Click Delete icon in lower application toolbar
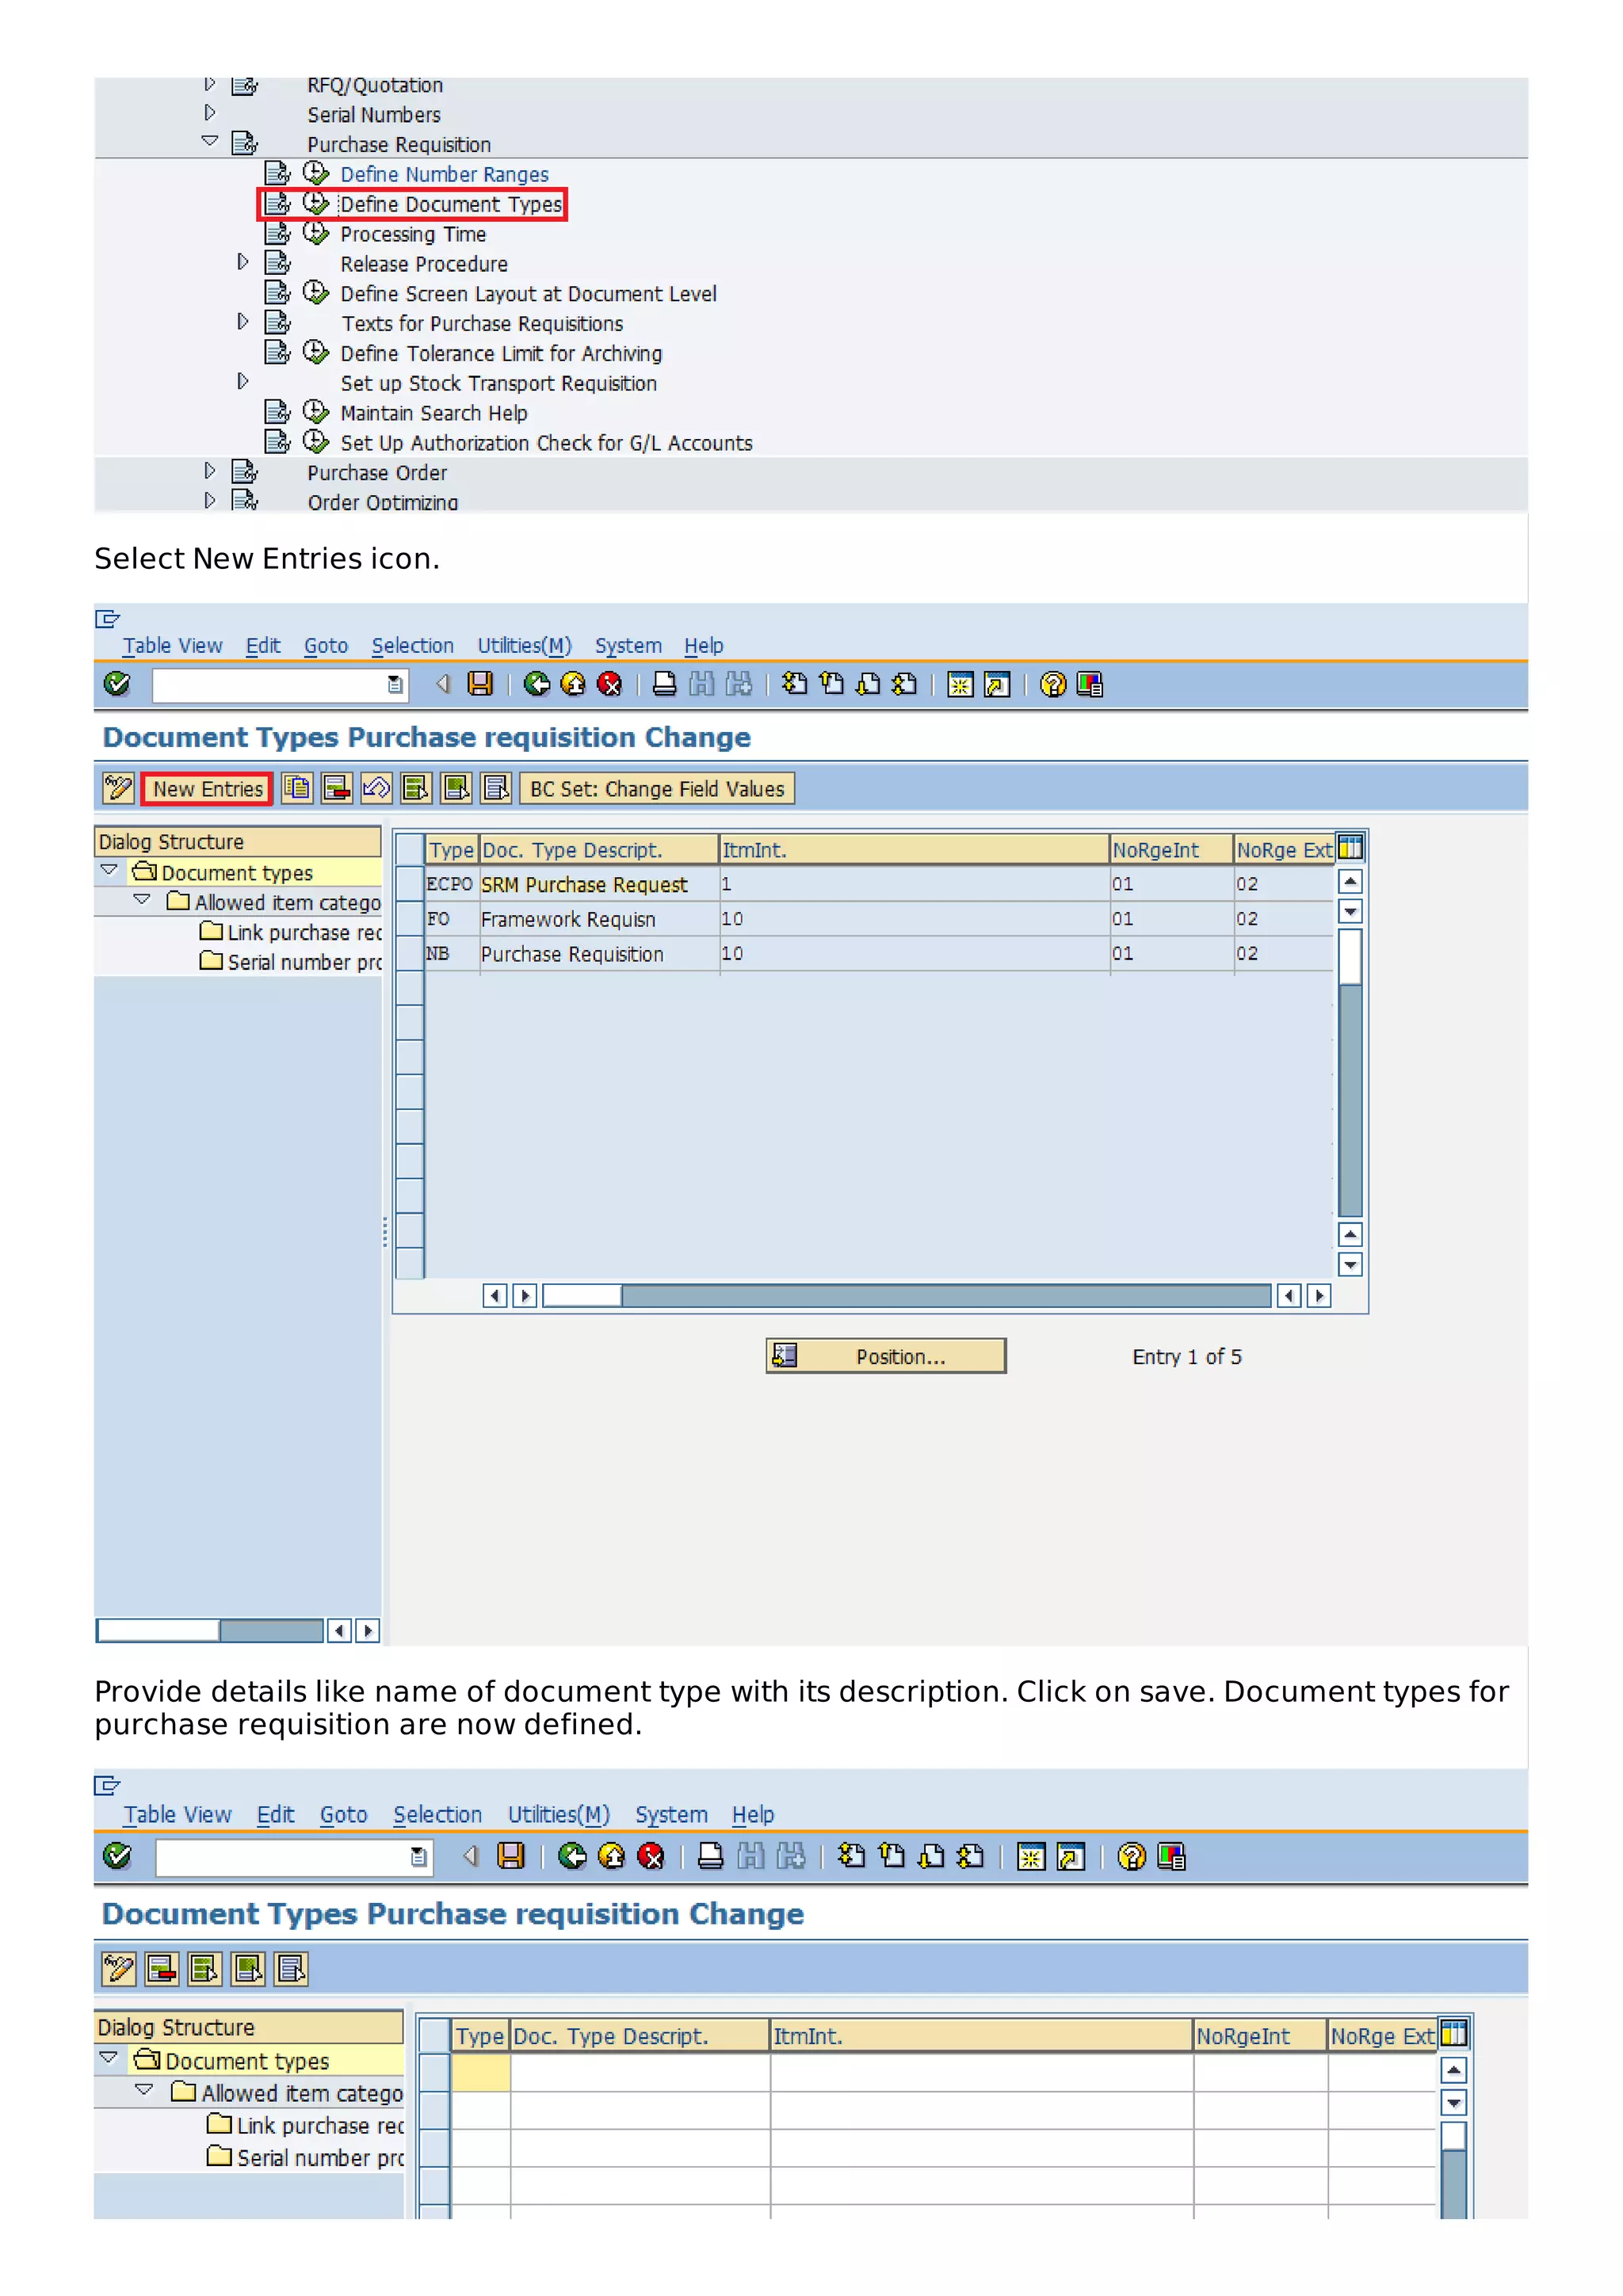 pos(161,1969)
